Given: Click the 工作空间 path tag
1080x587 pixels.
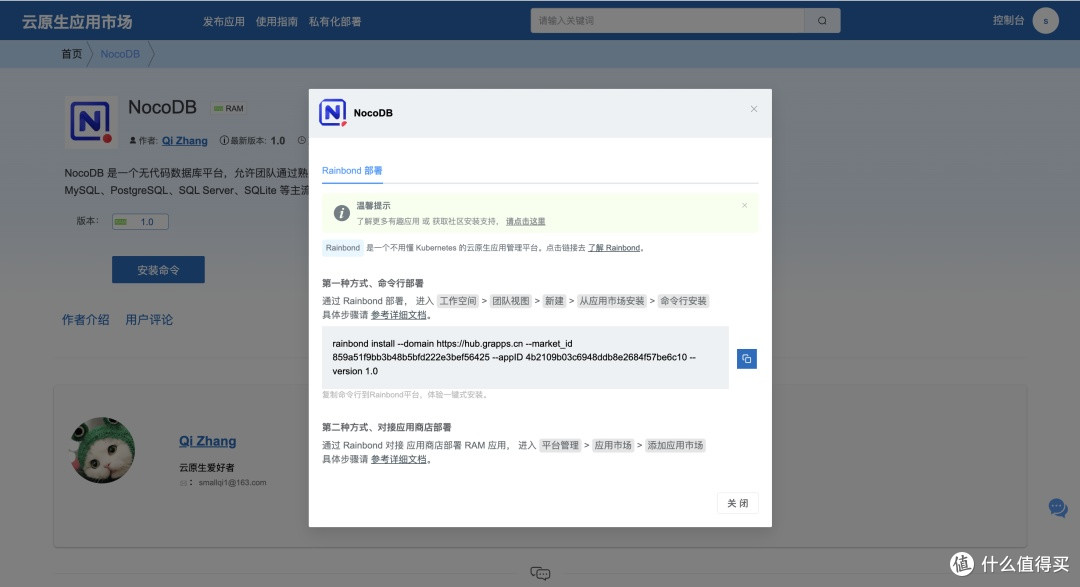Looking at the screenshot, I should tap(458, 301).
